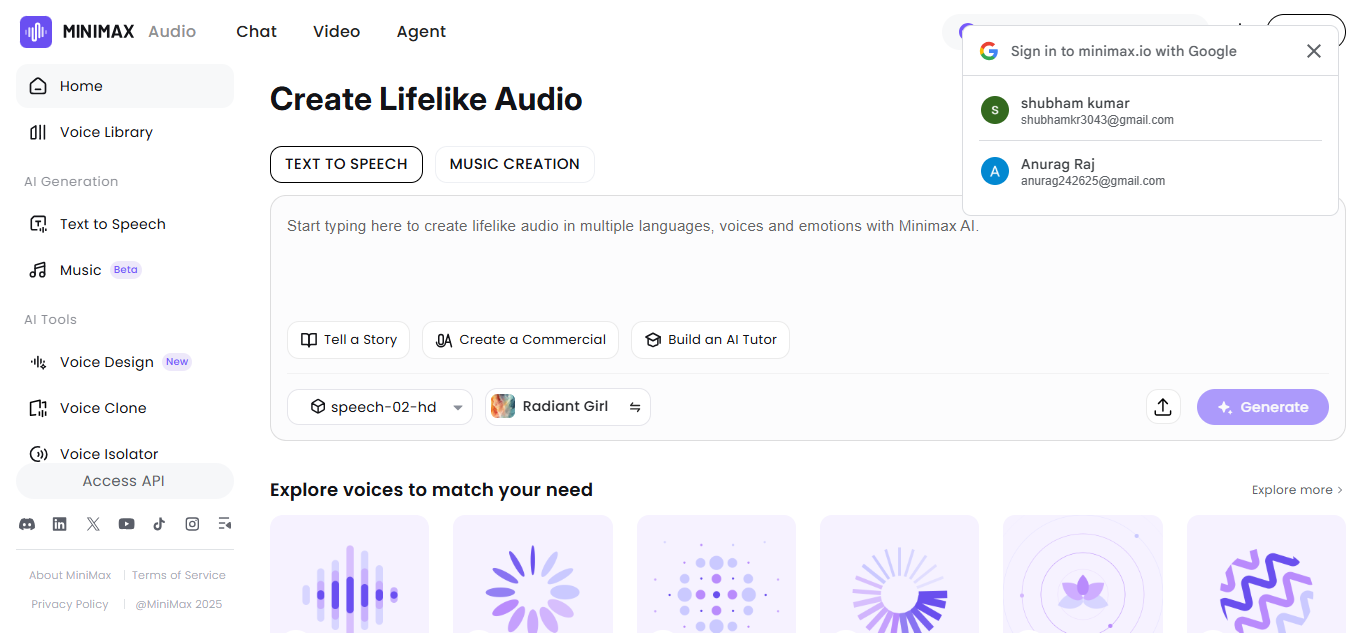Open the LinkedIn social icon
Viewport: 1366px width, 633px height.
60,524
